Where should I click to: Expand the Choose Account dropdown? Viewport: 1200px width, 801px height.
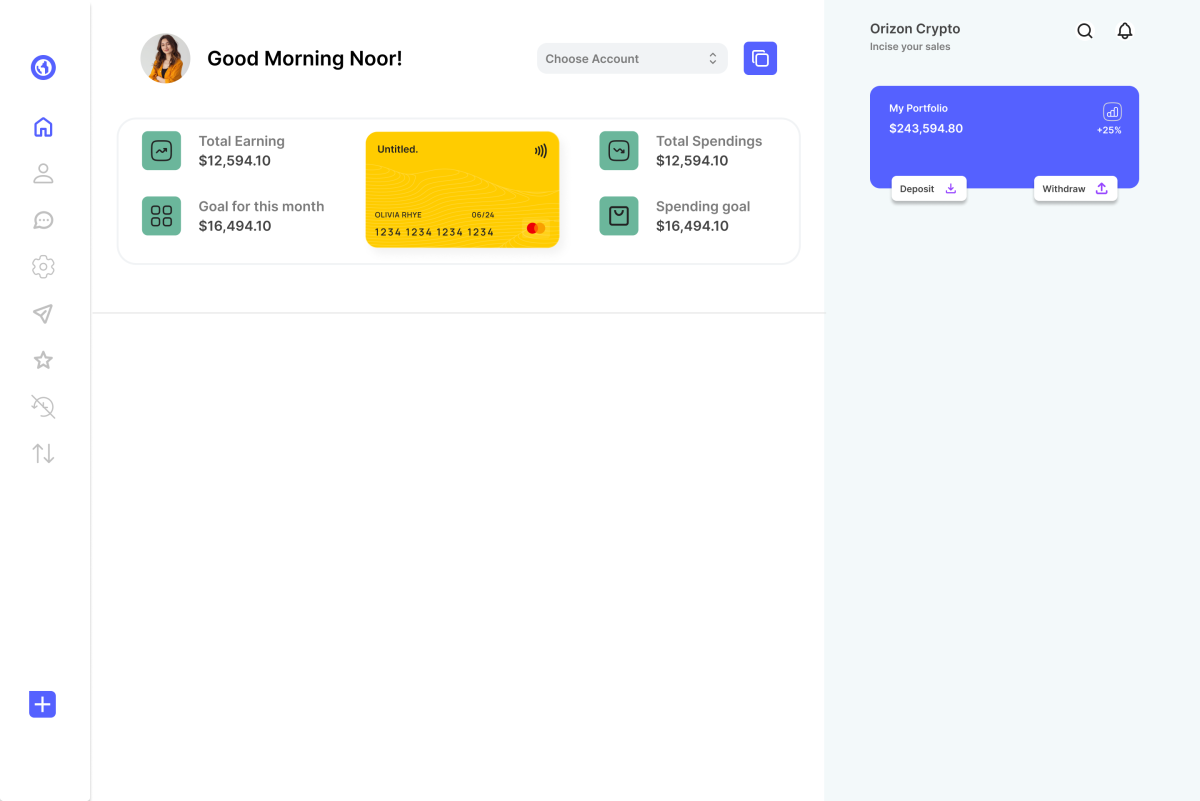(632, 59)
